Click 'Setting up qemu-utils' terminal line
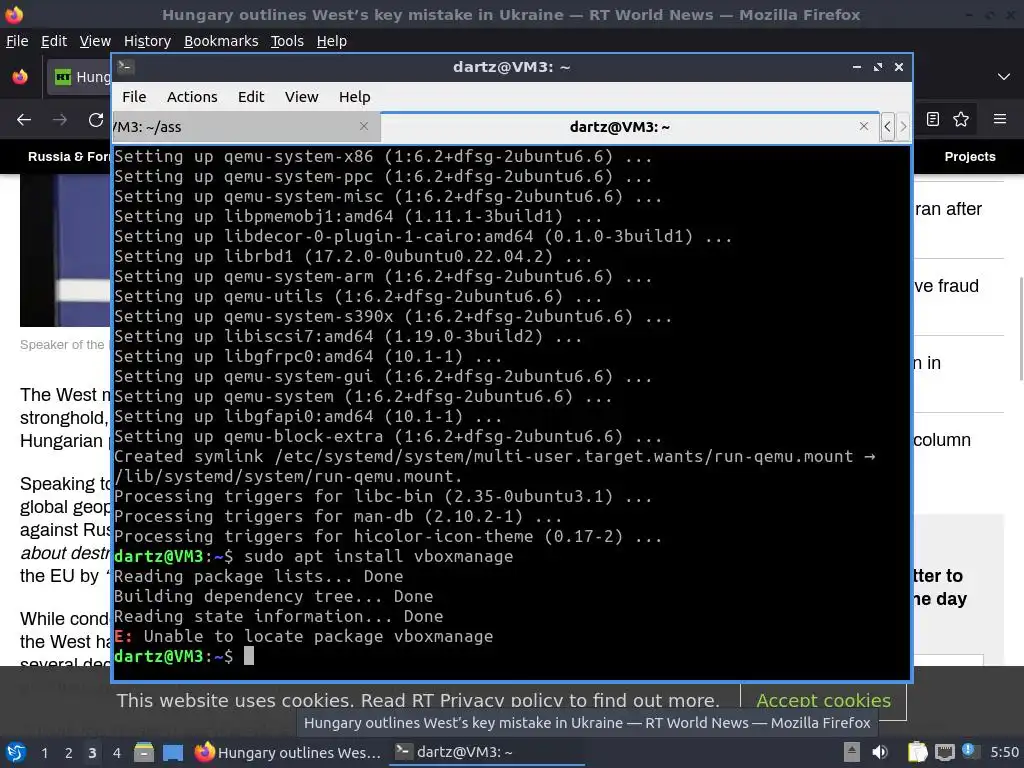 point(358,296)
